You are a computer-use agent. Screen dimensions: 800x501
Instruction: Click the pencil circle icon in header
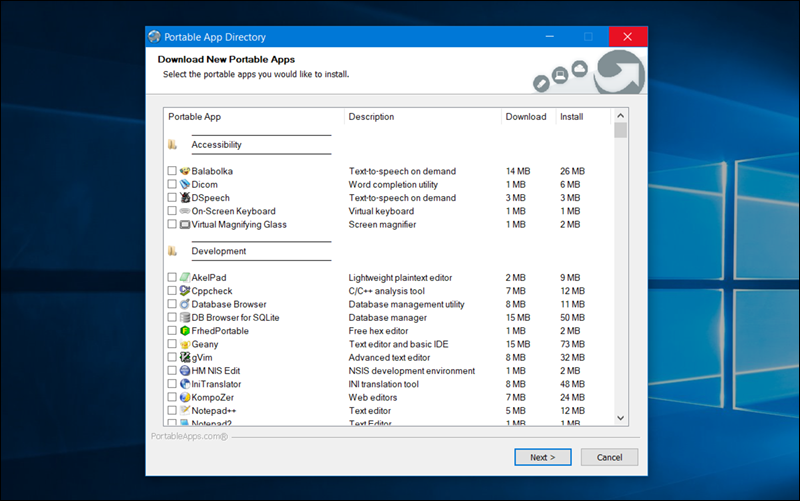(541, 83)
